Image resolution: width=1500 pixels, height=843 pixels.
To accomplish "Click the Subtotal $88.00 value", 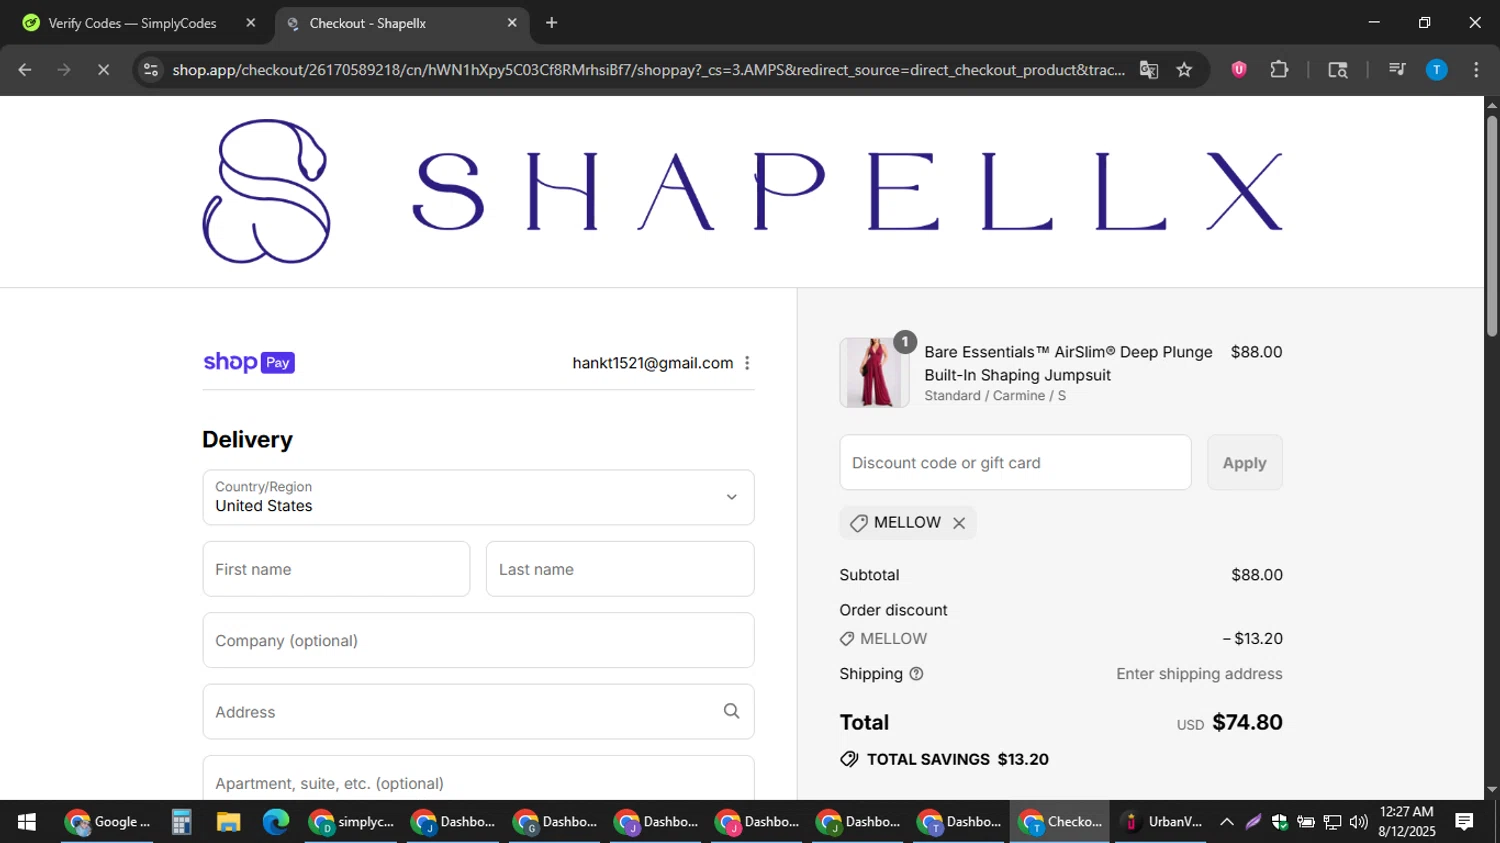I will [x=1257, y=575].
